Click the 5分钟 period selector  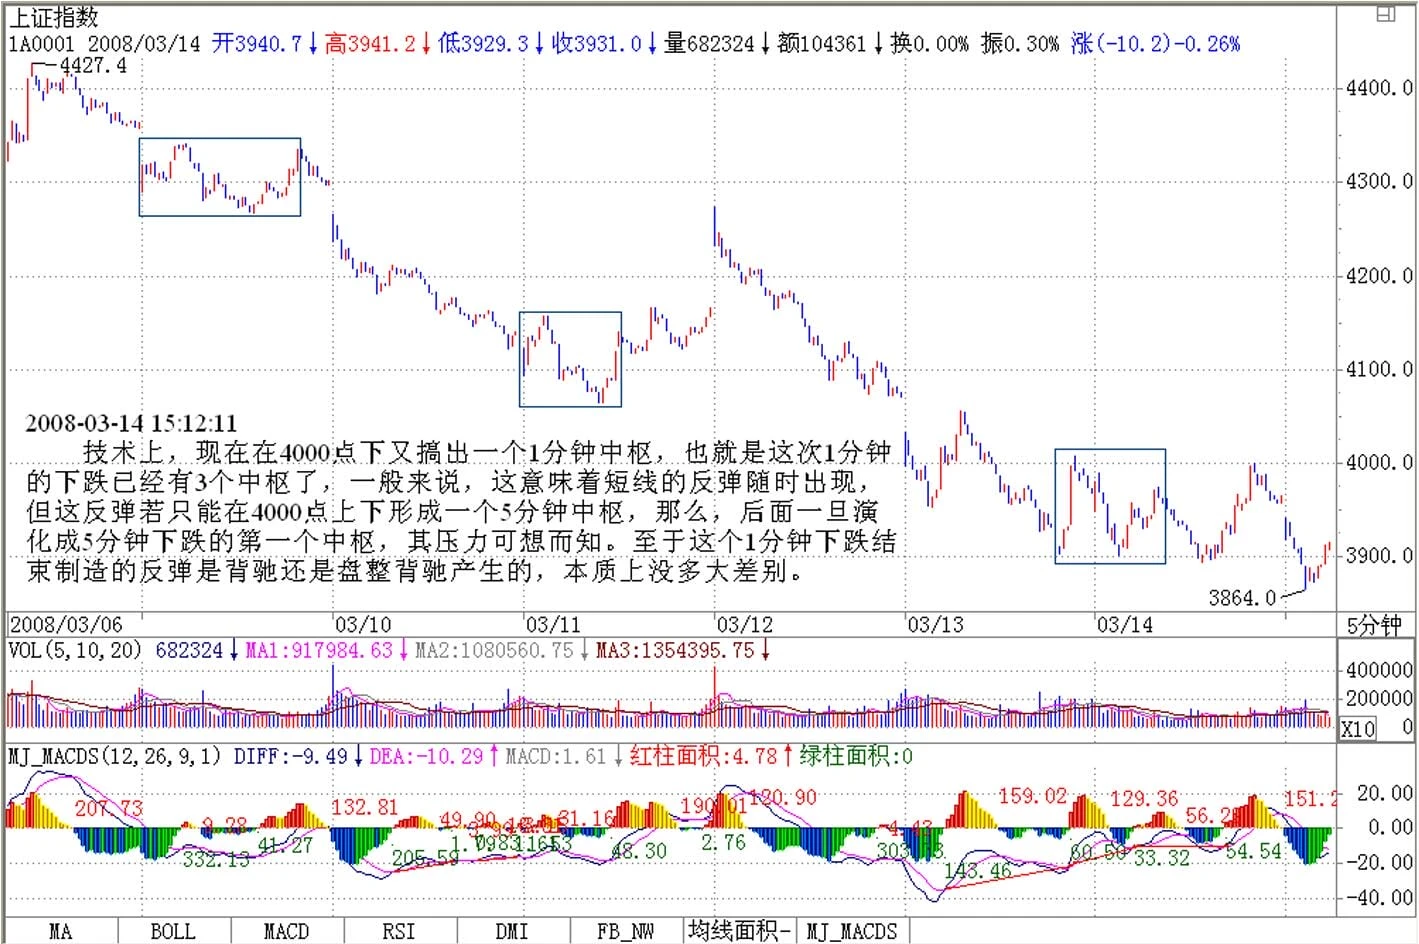[x=1374, y=626]
